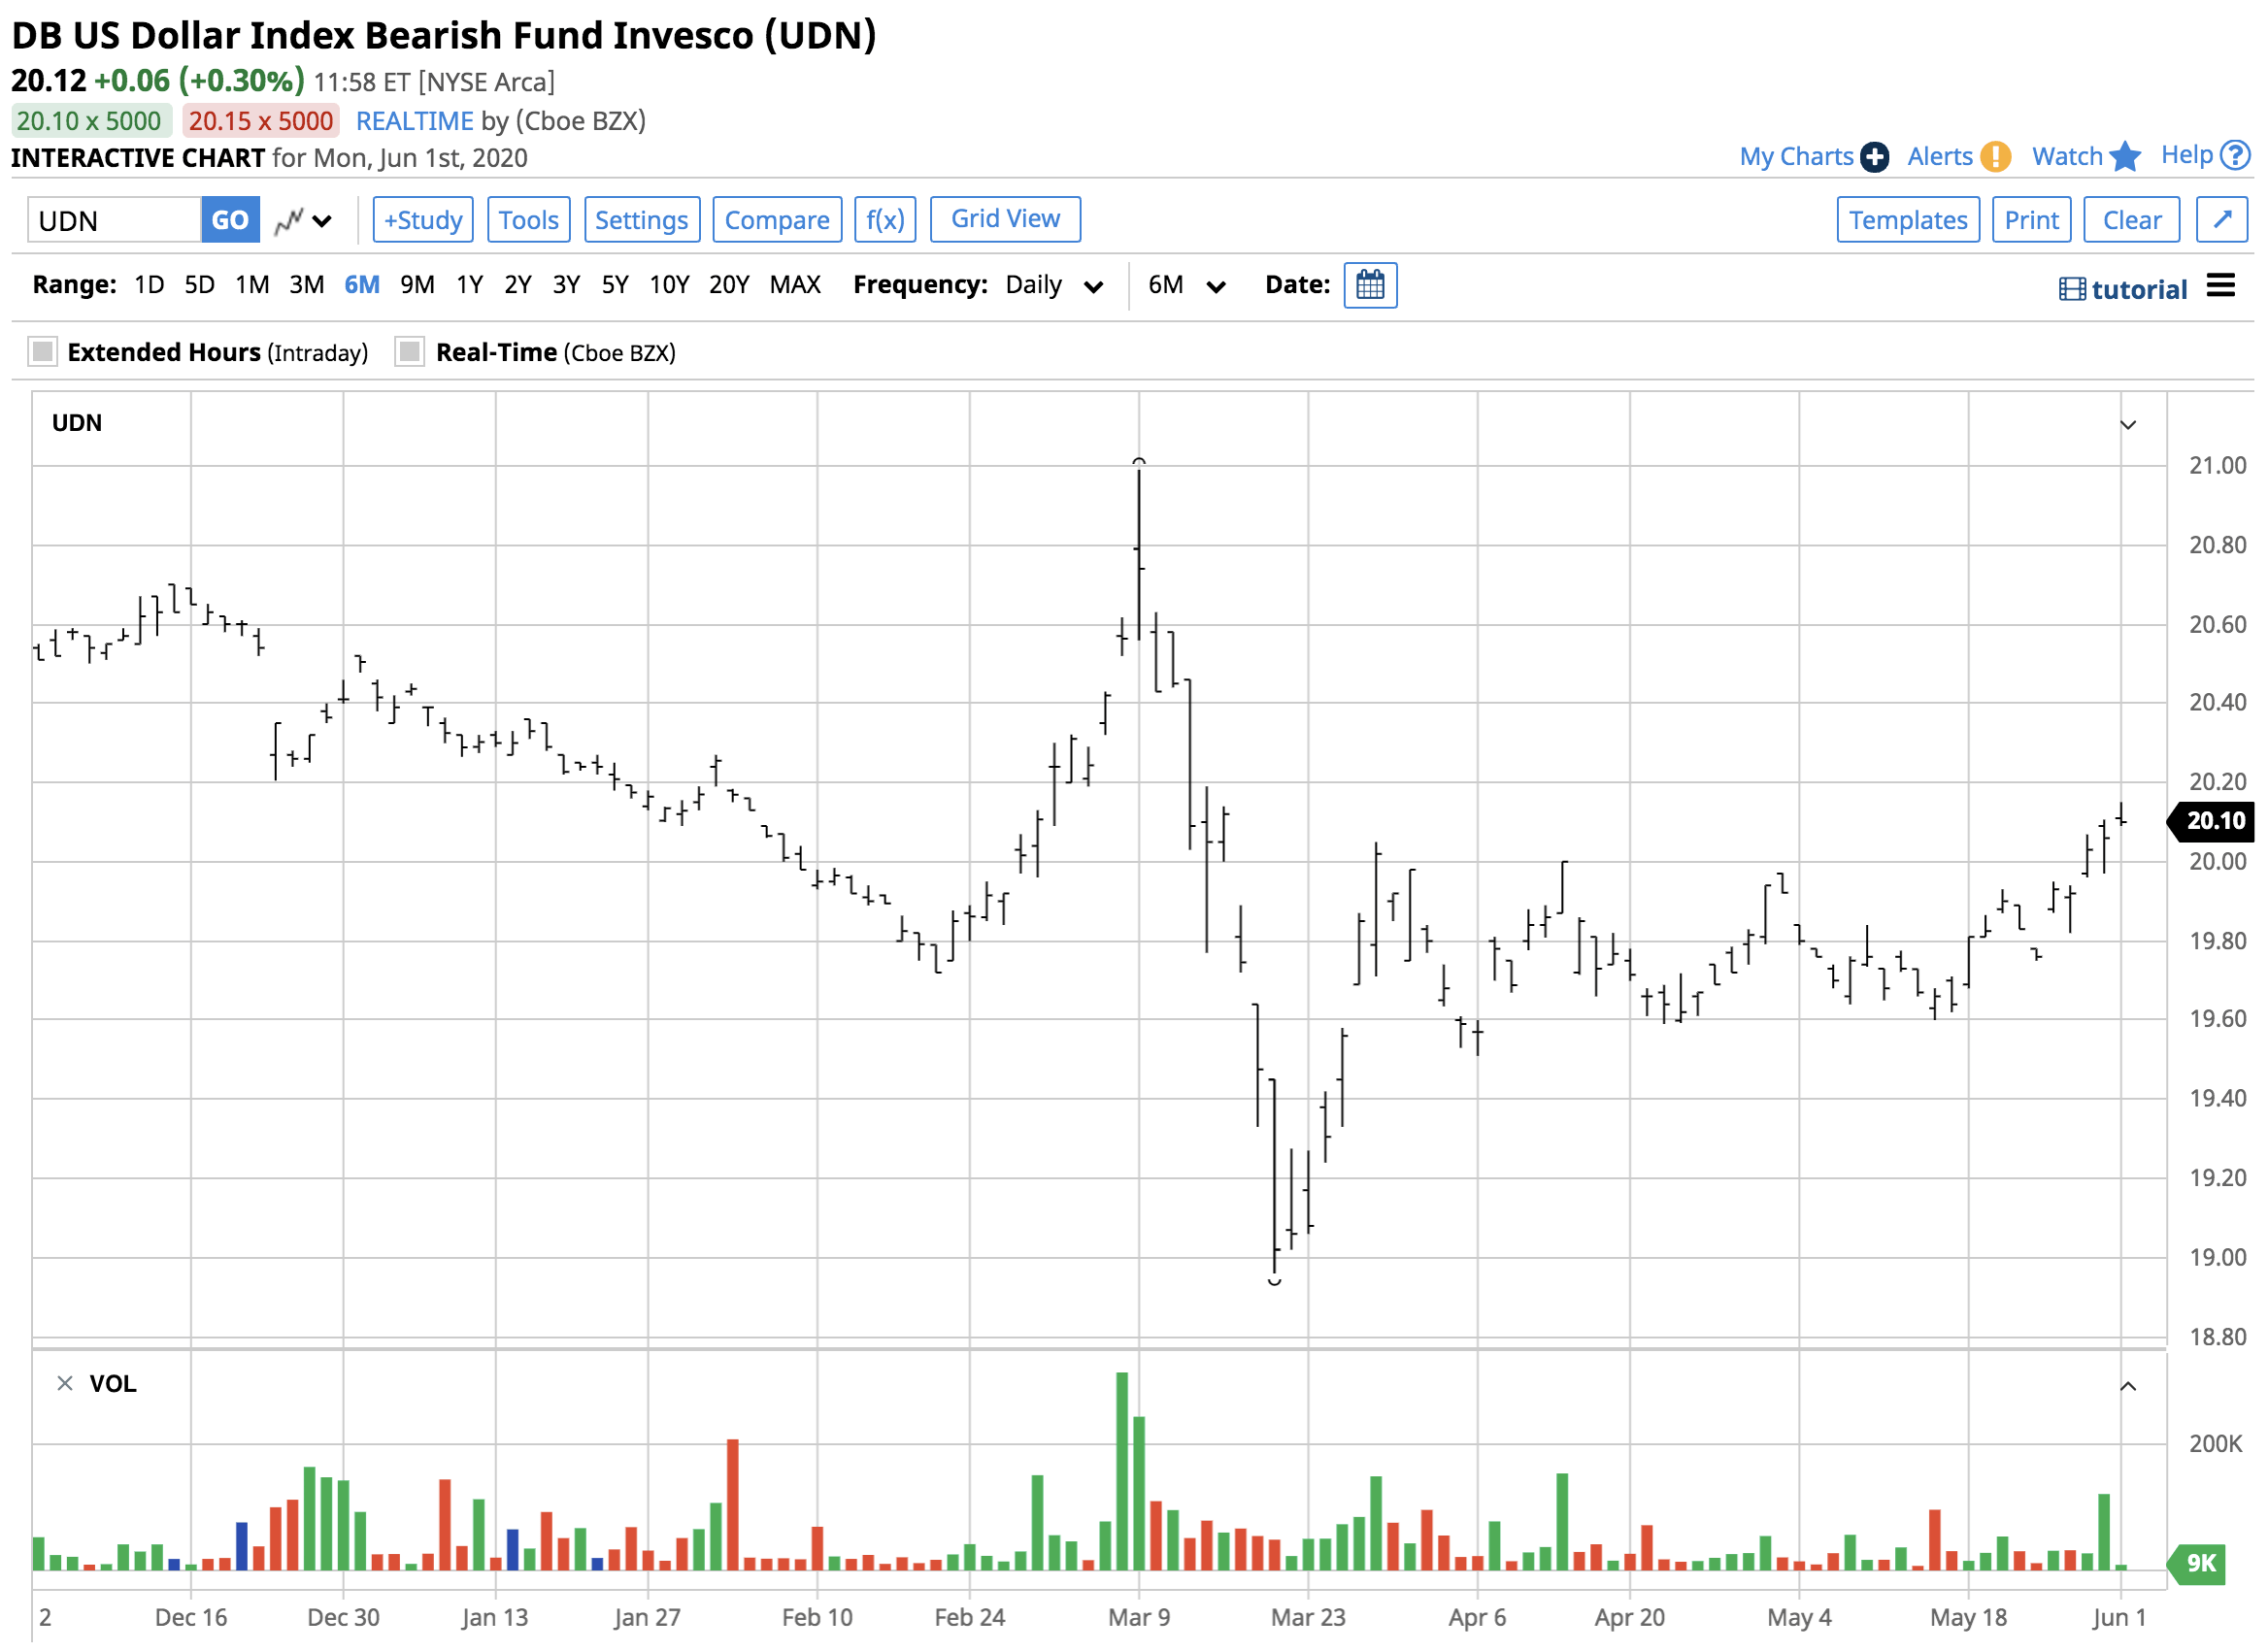Select the 2Y range

click(x=517, y=286)
